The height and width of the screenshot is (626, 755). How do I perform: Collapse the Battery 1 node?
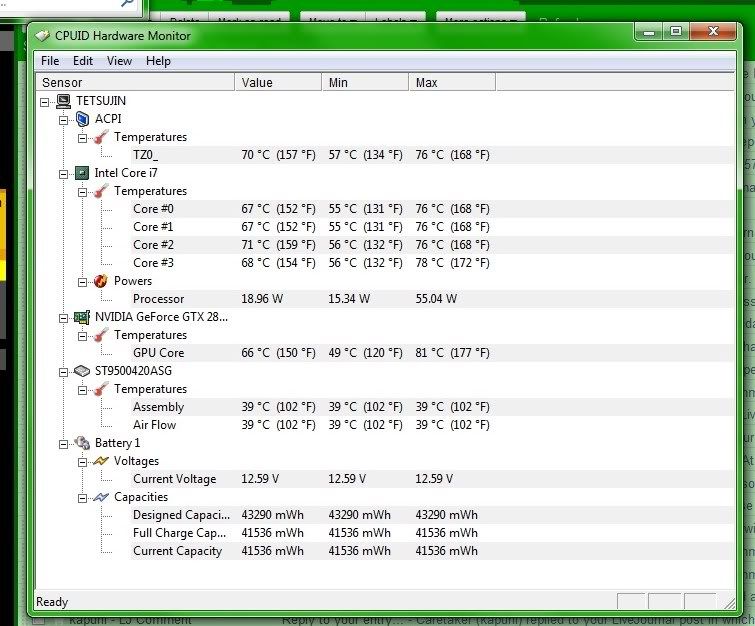pyautogui.click(x=64, y=444)
